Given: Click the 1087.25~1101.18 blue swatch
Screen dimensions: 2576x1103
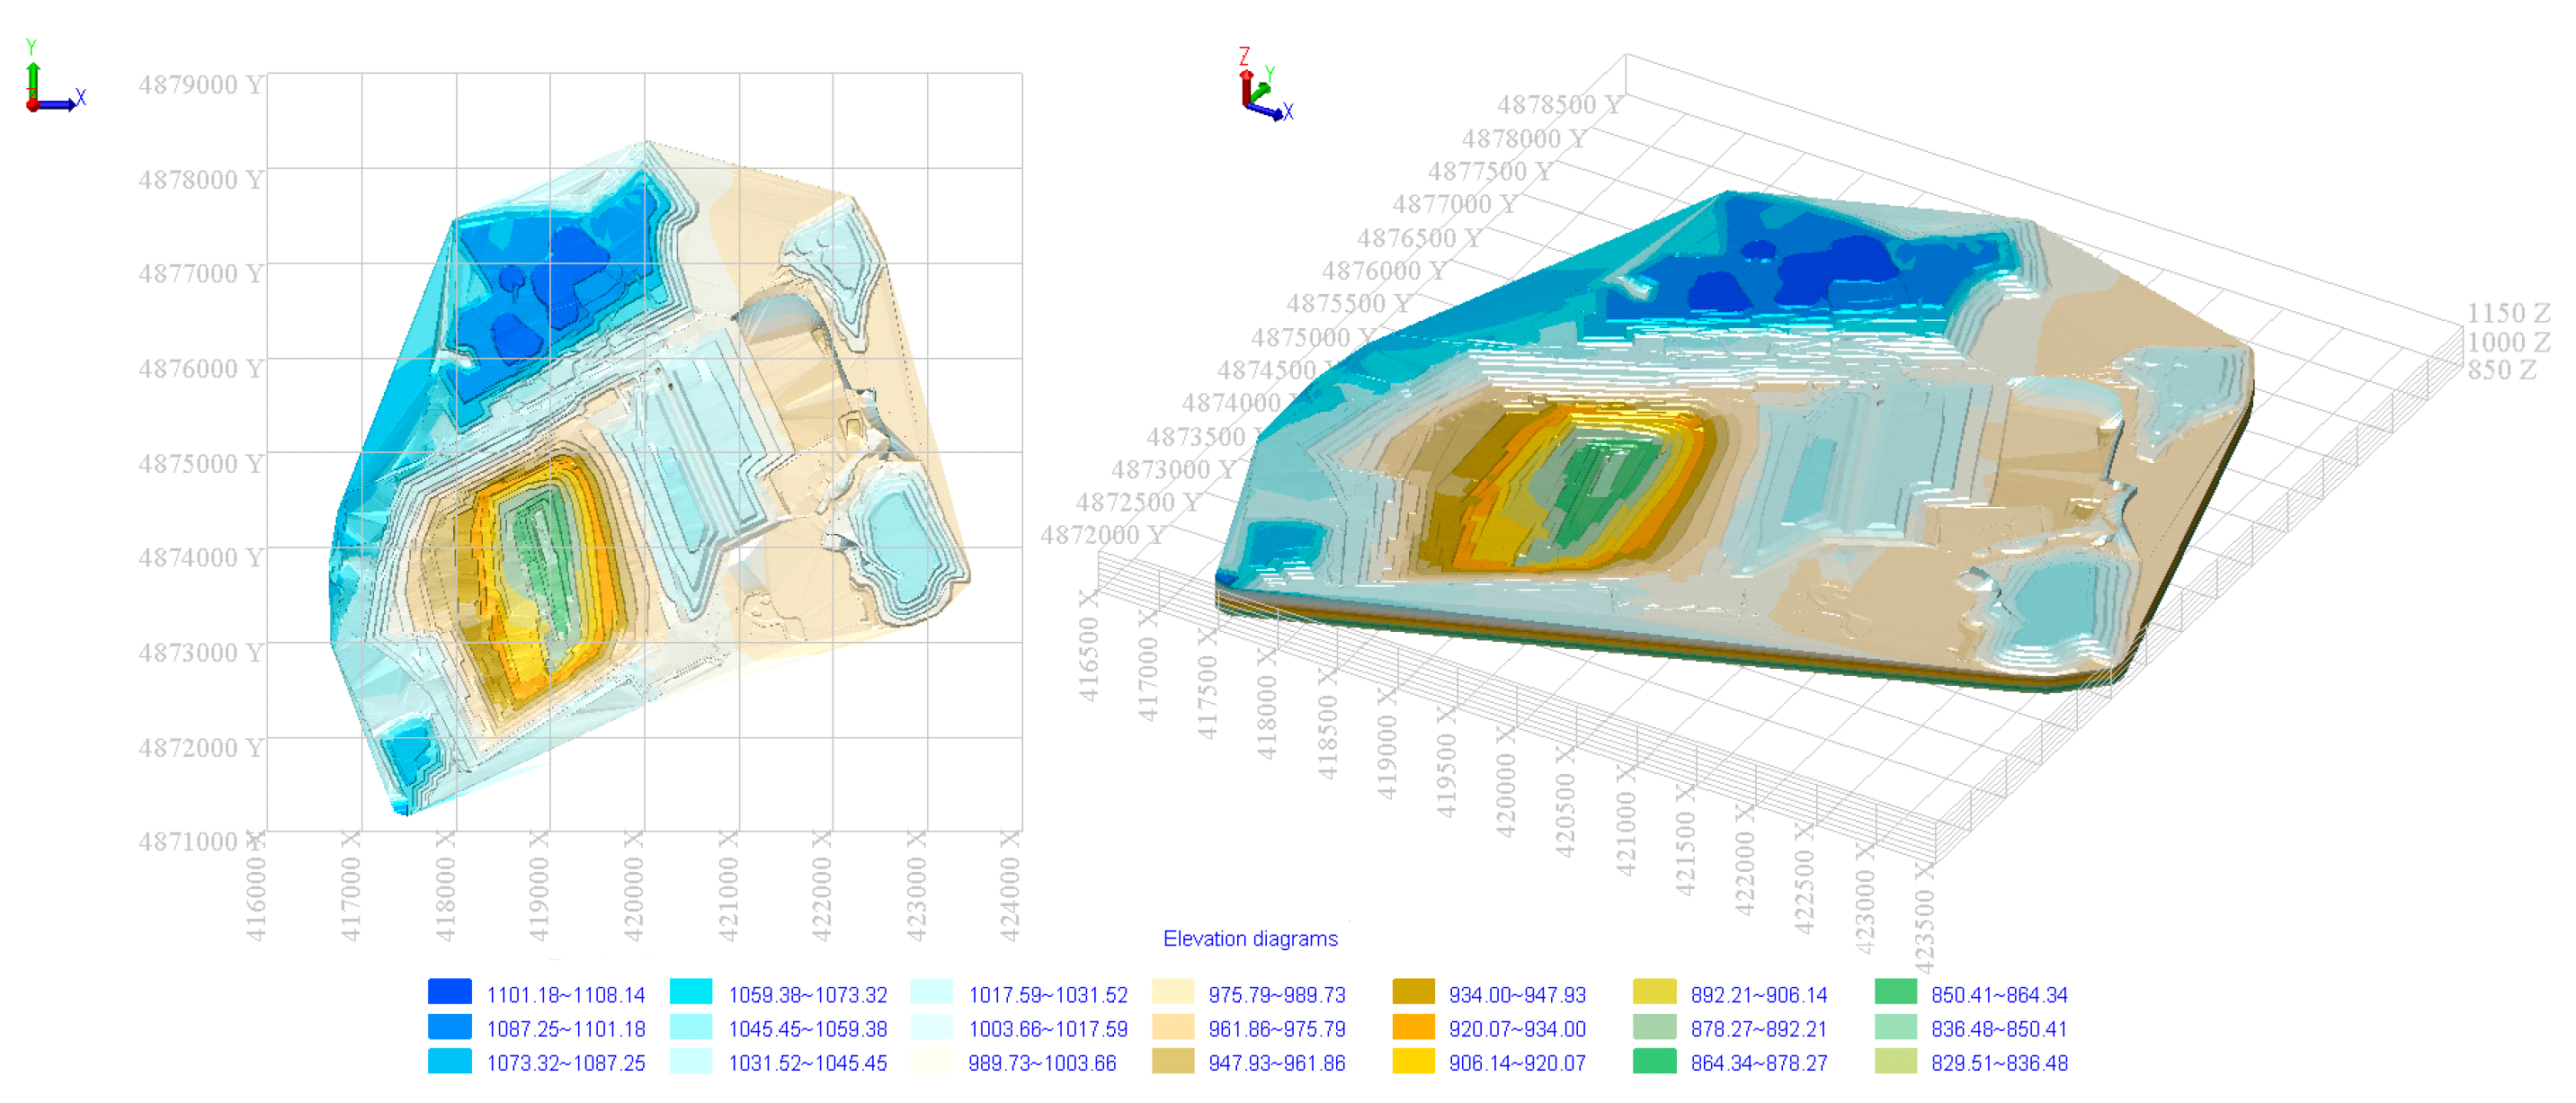Looking at the screenshot, I should (x=449, y=1027).
